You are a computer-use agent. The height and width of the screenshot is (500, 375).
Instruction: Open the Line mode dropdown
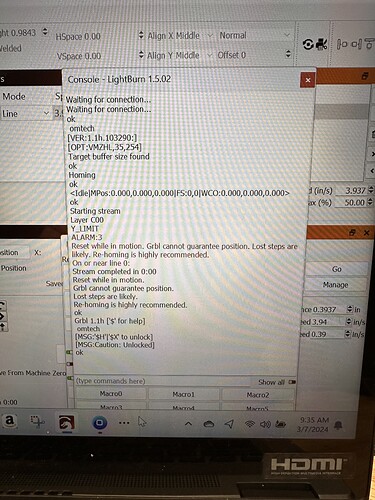[25, 114]
